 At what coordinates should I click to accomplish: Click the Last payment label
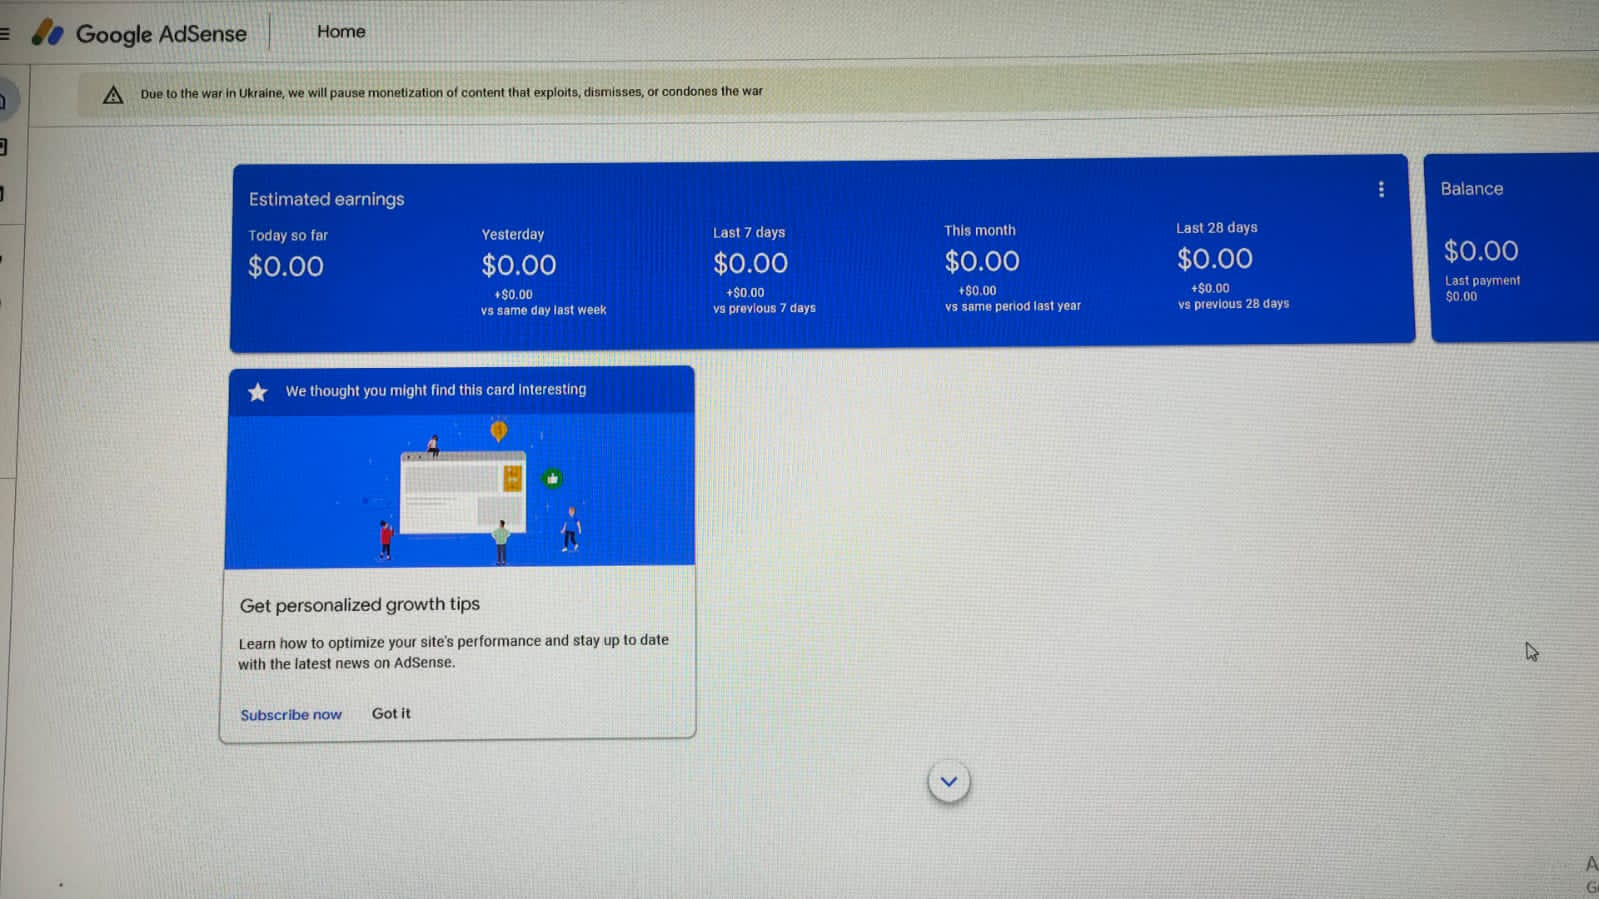click(x=1482, y=281)
